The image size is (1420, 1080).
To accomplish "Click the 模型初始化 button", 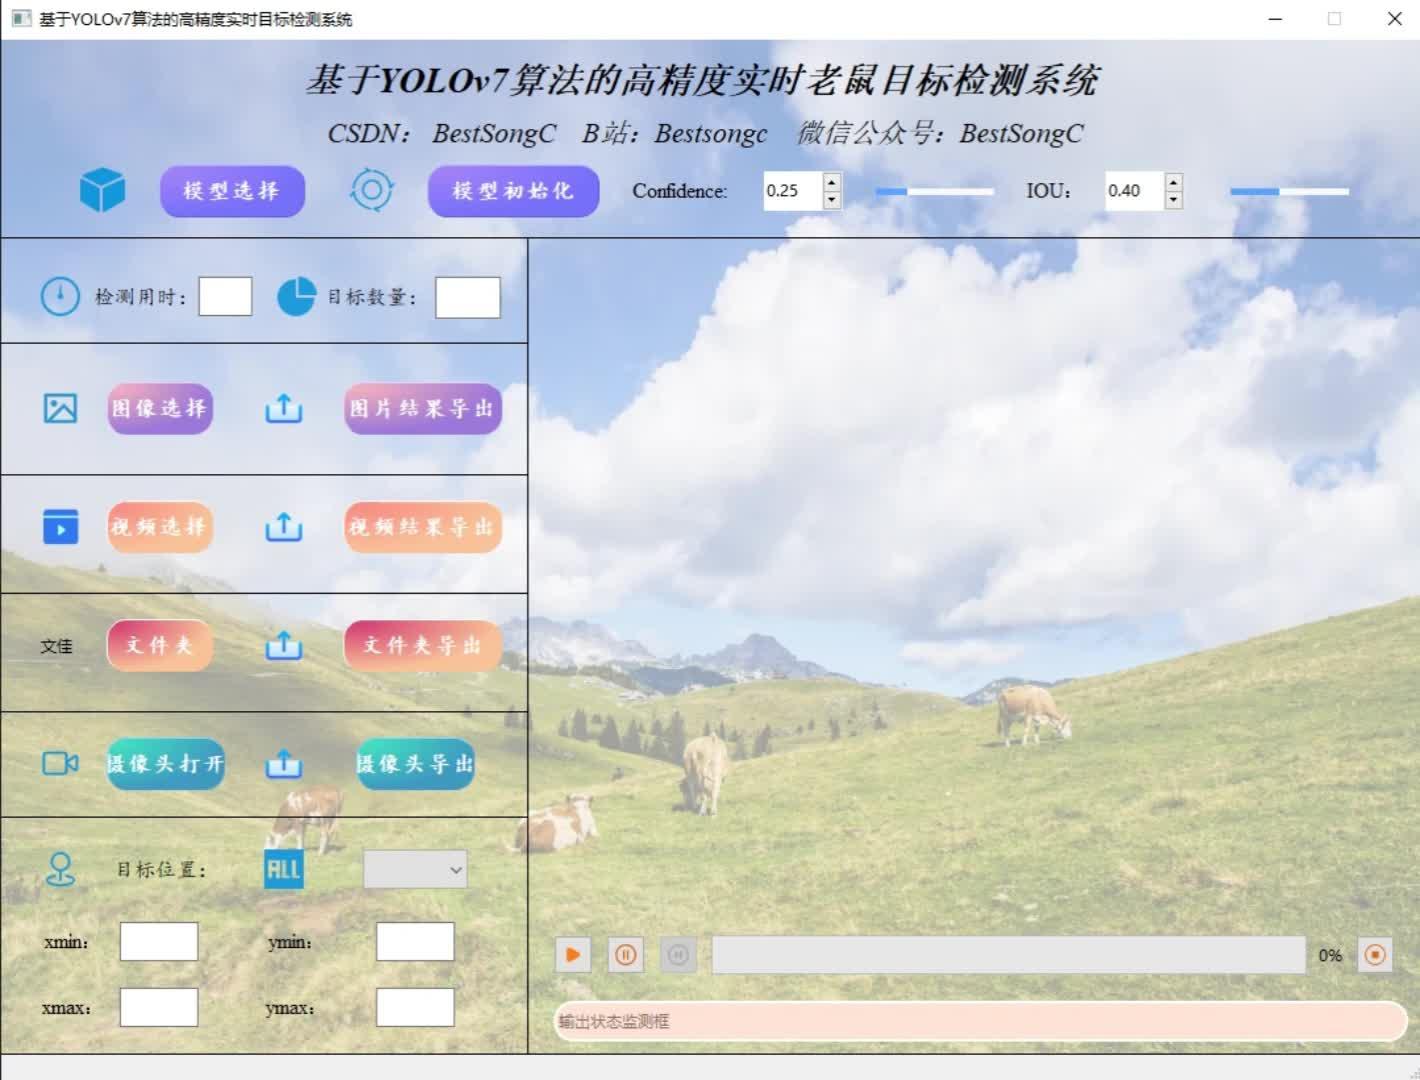I will (x=512, y=191).
